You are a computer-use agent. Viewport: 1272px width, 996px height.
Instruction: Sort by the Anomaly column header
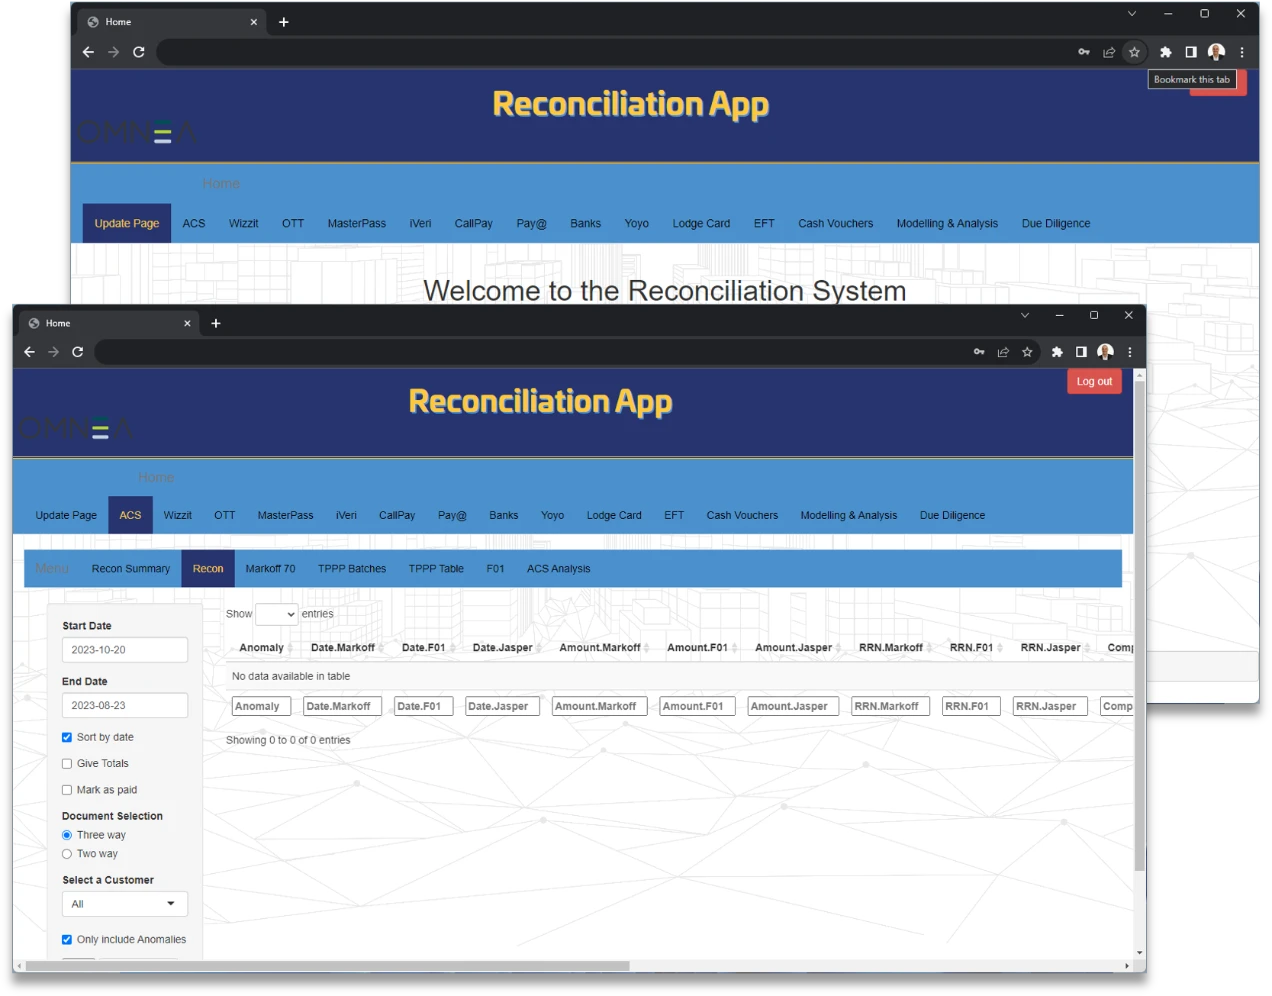(262, 648)
